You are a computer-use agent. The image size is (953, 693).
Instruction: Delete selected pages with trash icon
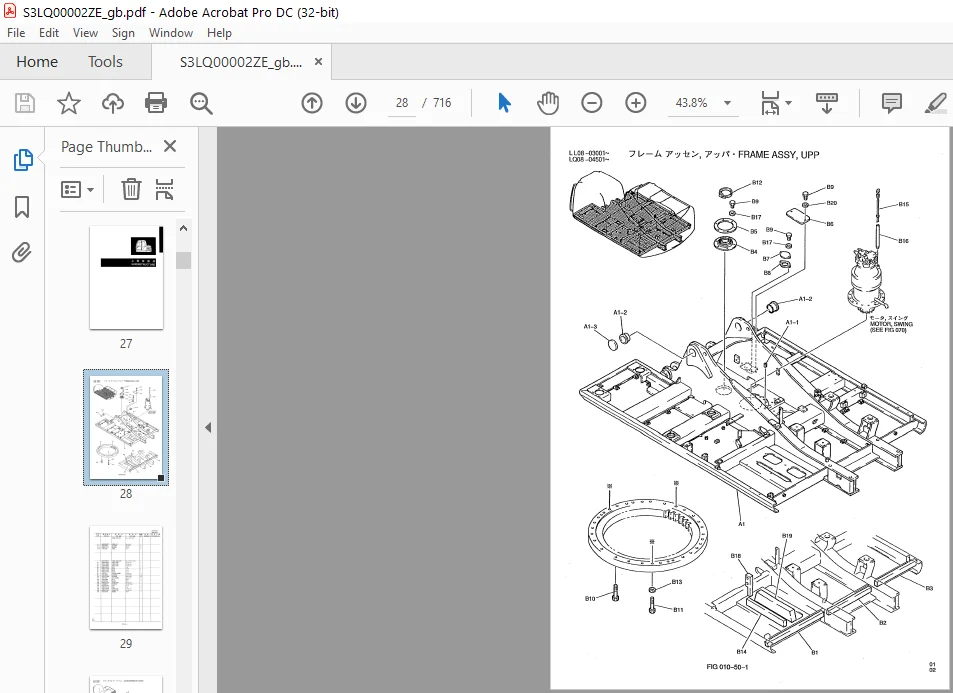pos(131,189)
